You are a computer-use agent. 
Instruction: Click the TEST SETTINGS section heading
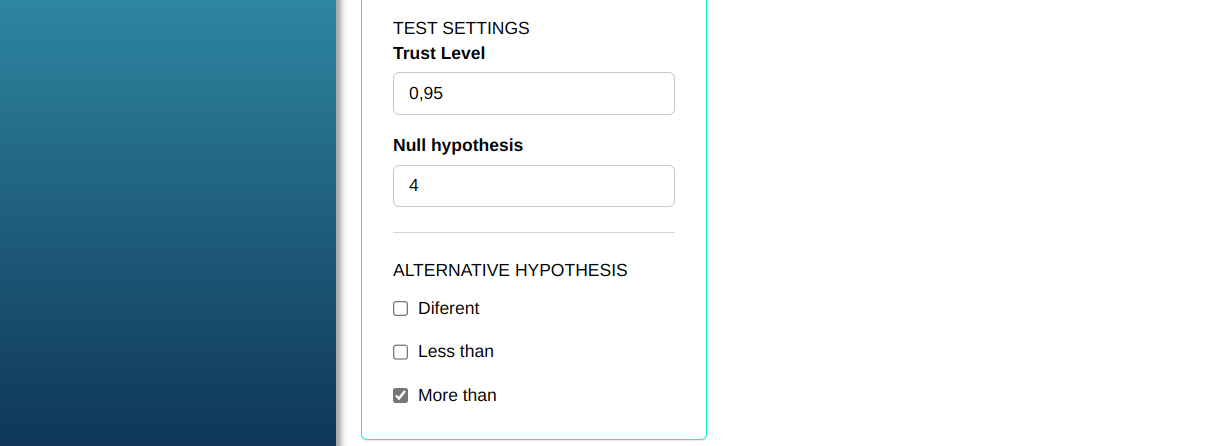[x=461, y=28]
